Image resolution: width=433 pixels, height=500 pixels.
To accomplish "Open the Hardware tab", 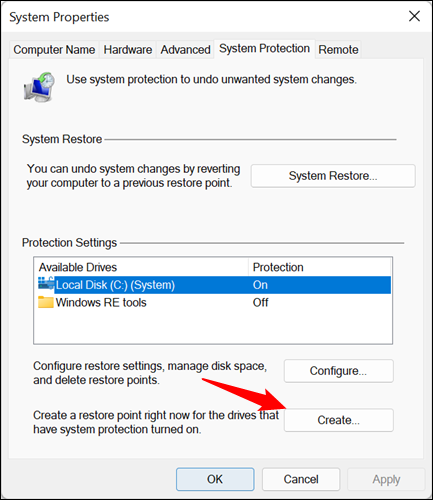I will point(128,50).
